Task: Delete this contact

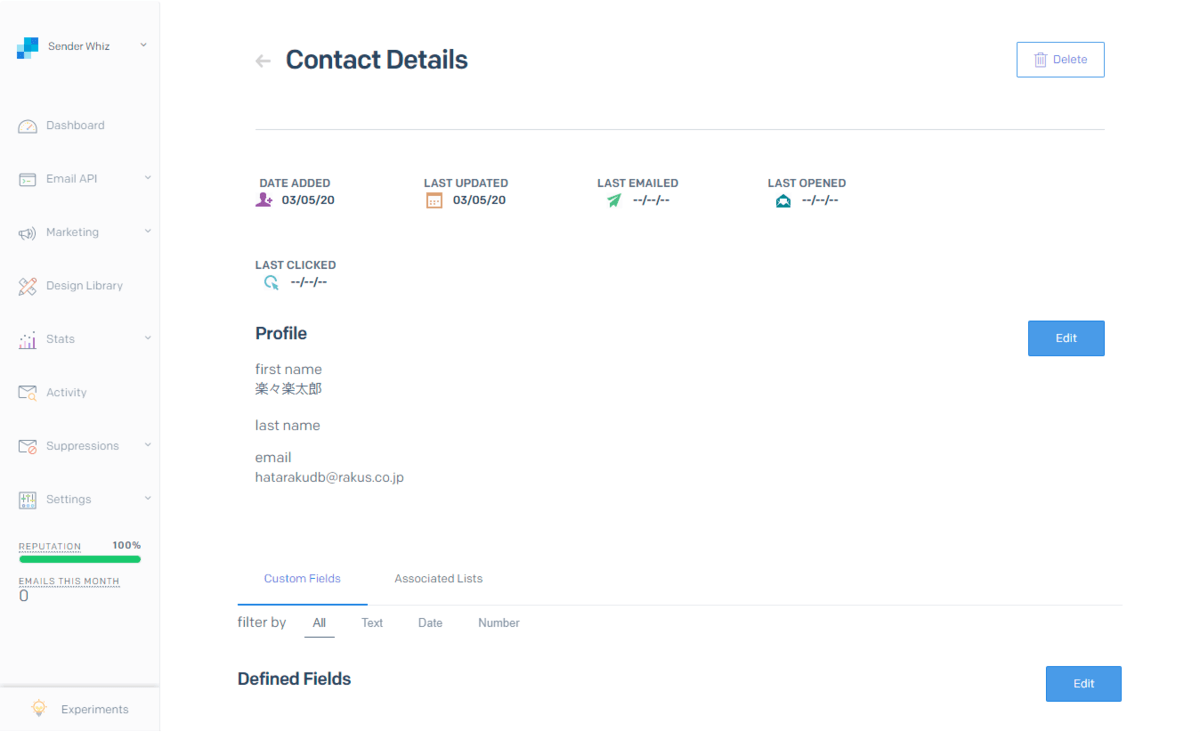Action: pyautogui.click(x=1060, y=60)
